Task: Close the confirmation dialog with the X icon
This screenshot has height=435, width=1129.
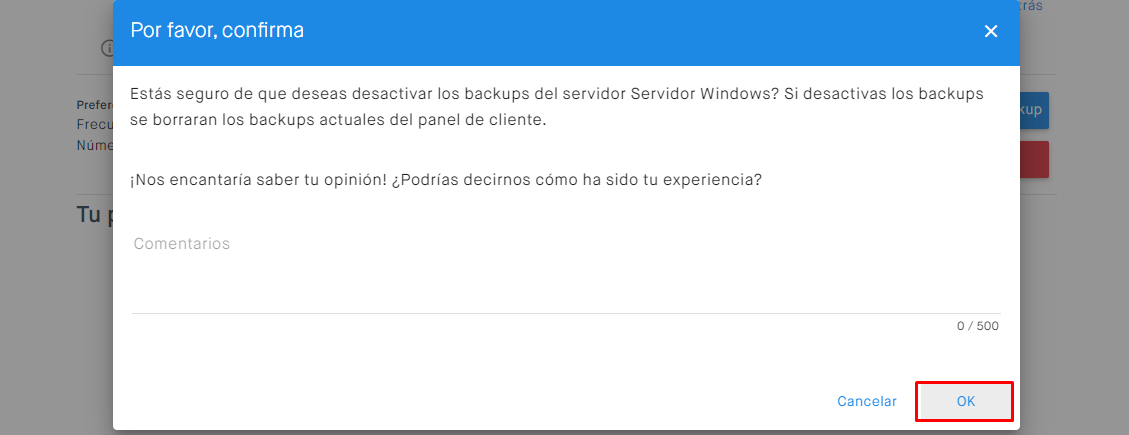Action: pos(991,31)
